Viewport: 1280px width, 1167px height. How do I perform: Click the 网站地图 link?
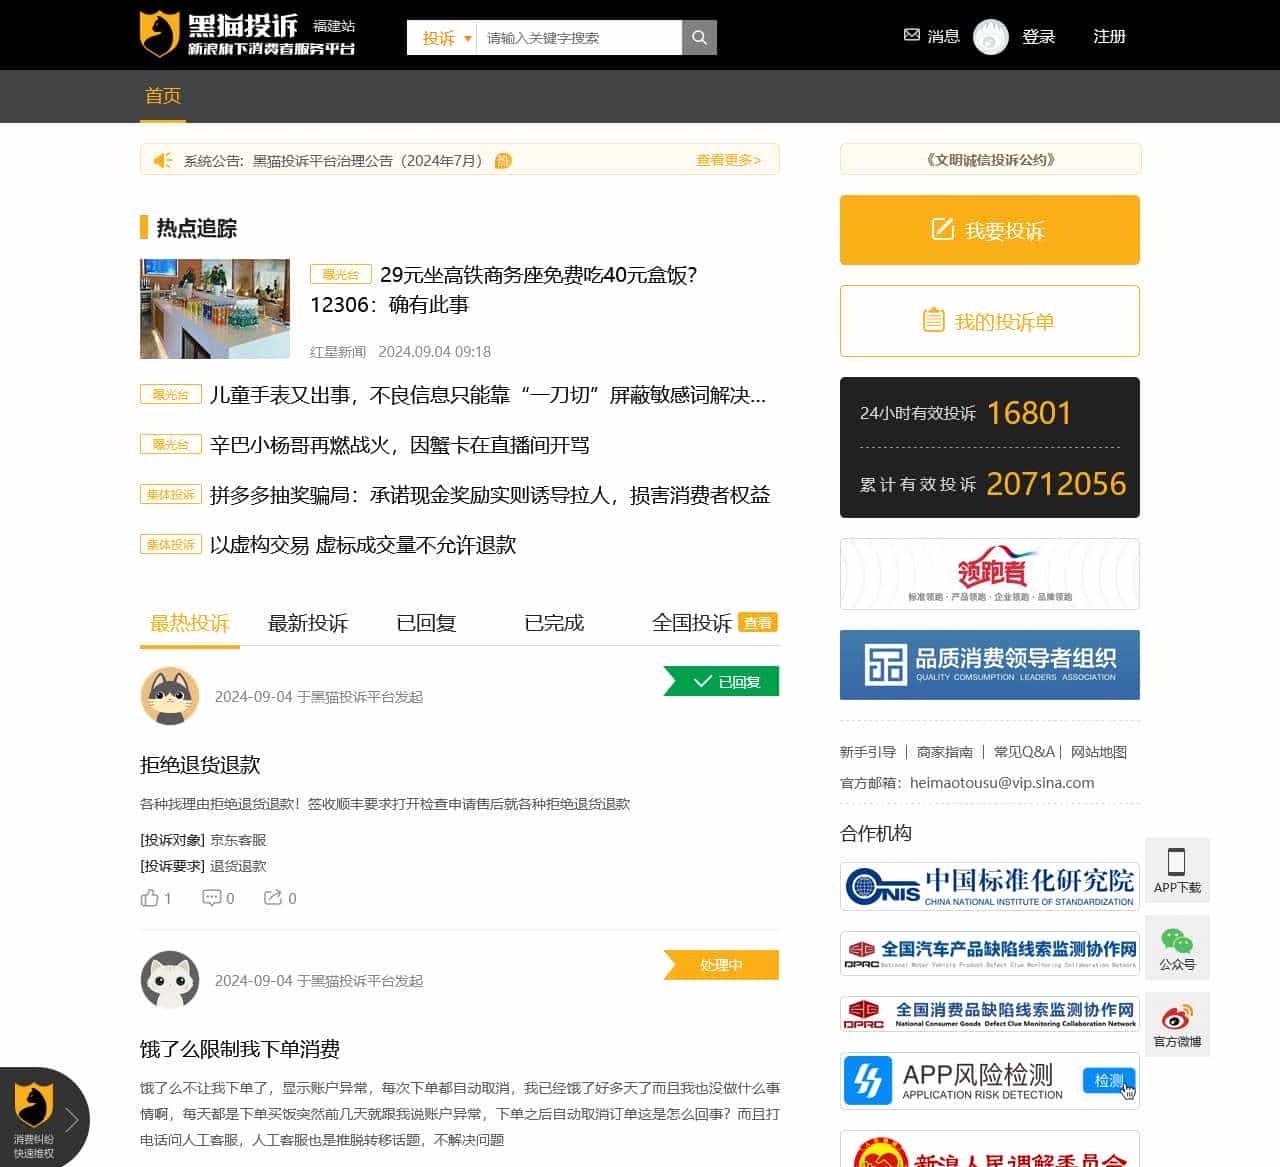point(1098,751)
